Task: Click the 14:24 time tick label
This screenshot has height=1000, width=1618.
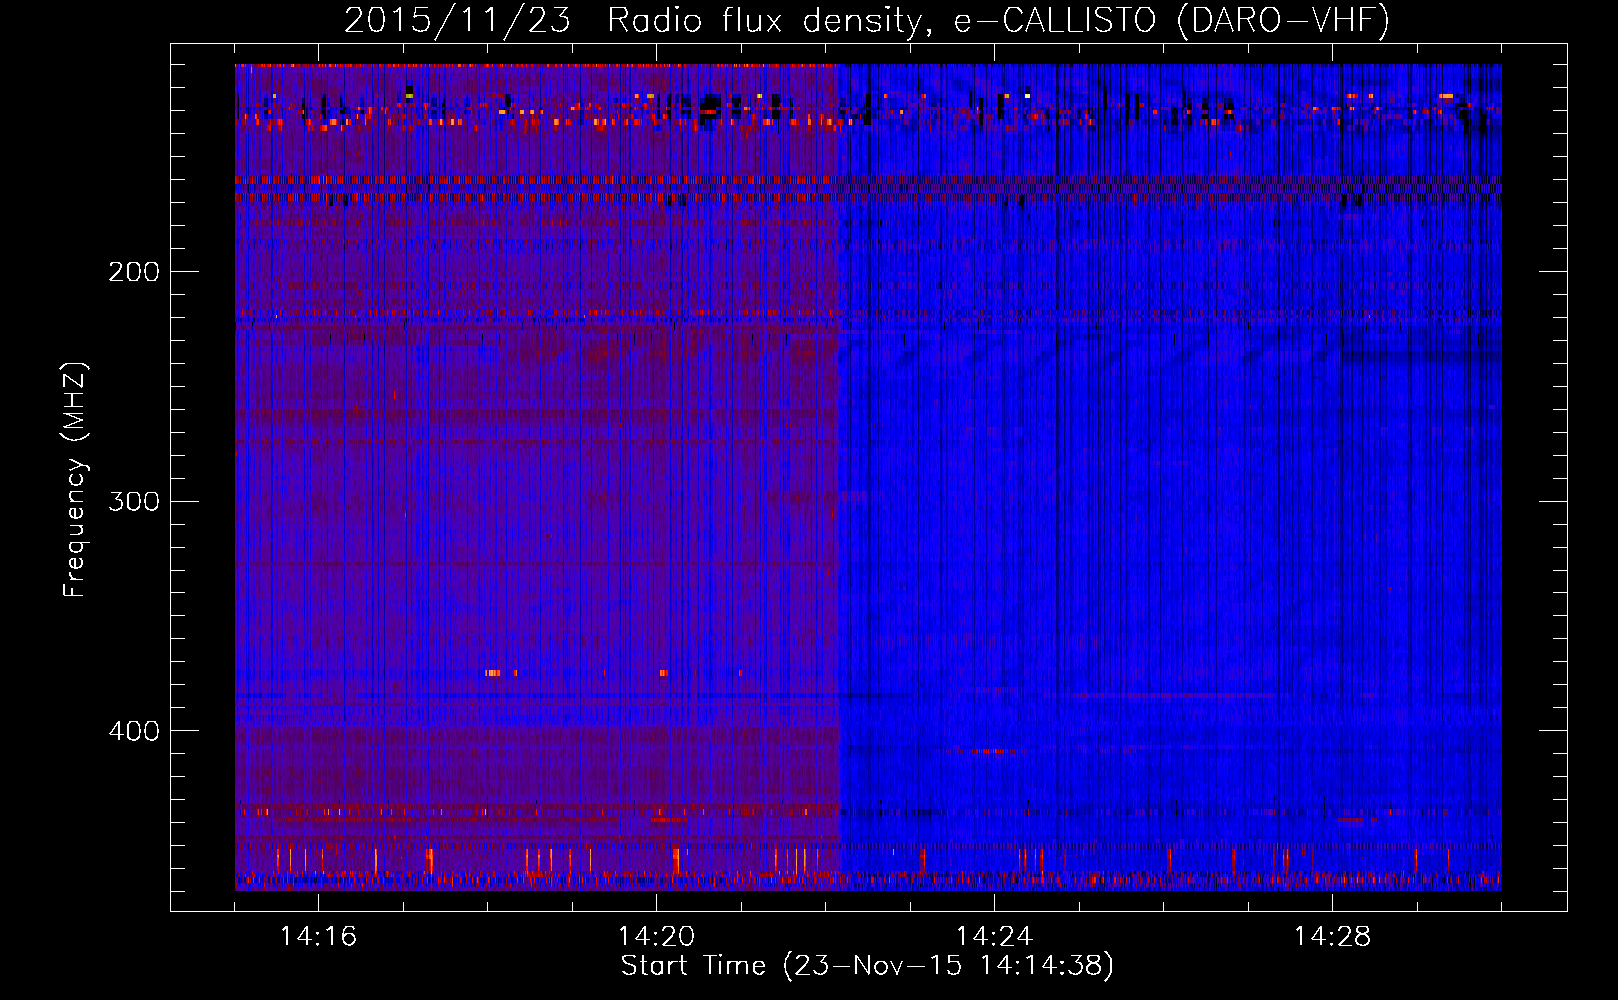Action: point(994,937)
